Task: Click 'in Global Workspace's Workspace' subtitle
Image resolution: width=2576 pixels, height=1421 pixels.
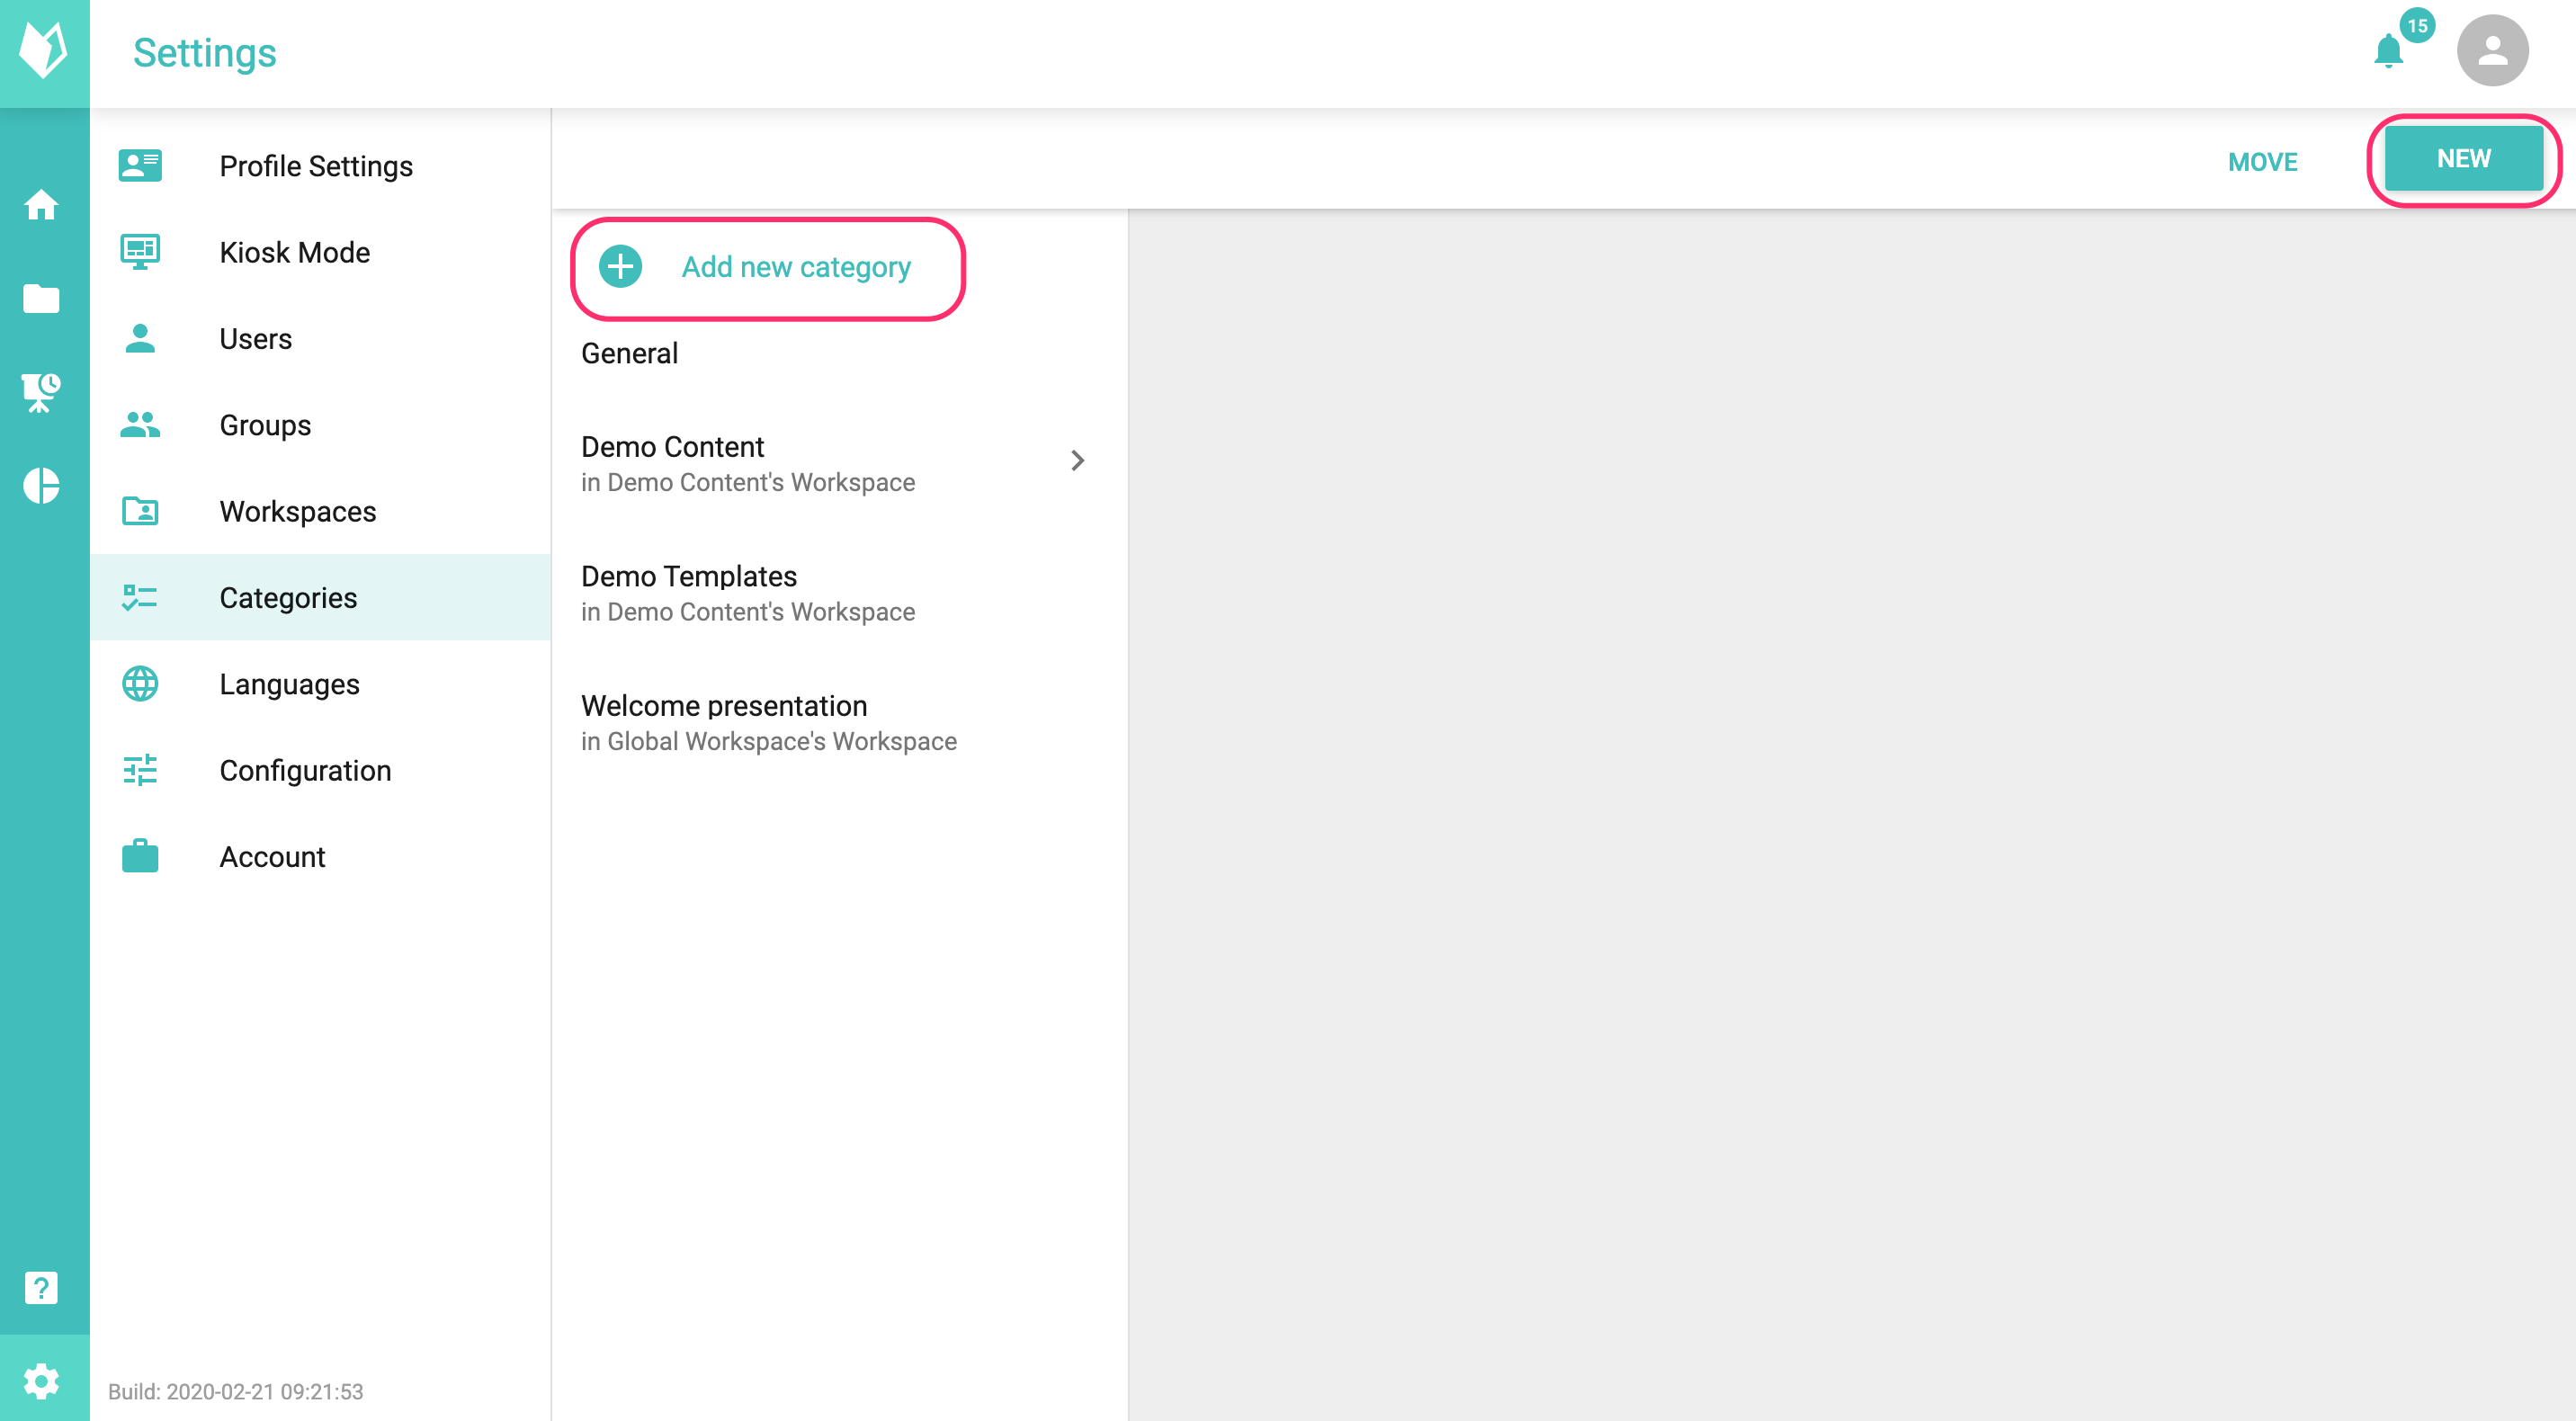Action: [768, 741]
